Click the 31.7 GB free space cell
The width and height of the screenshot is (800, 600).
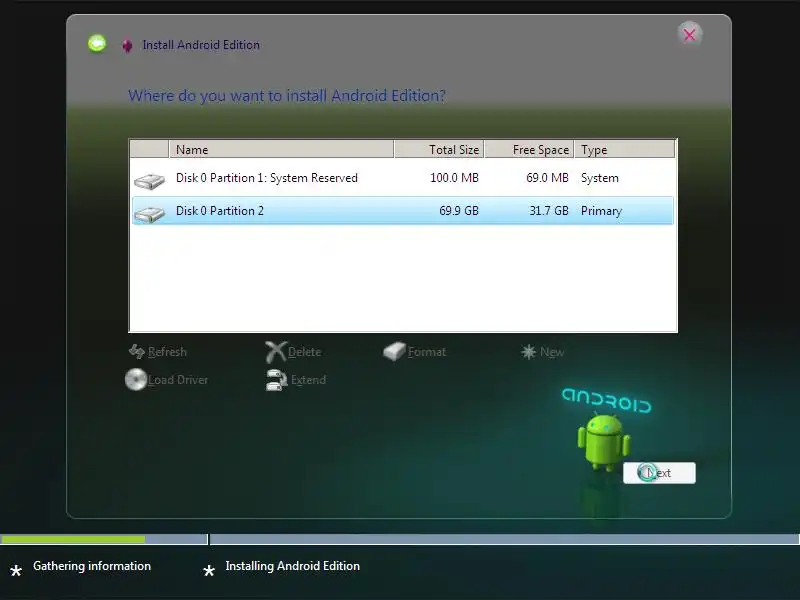tap(548, 211)
